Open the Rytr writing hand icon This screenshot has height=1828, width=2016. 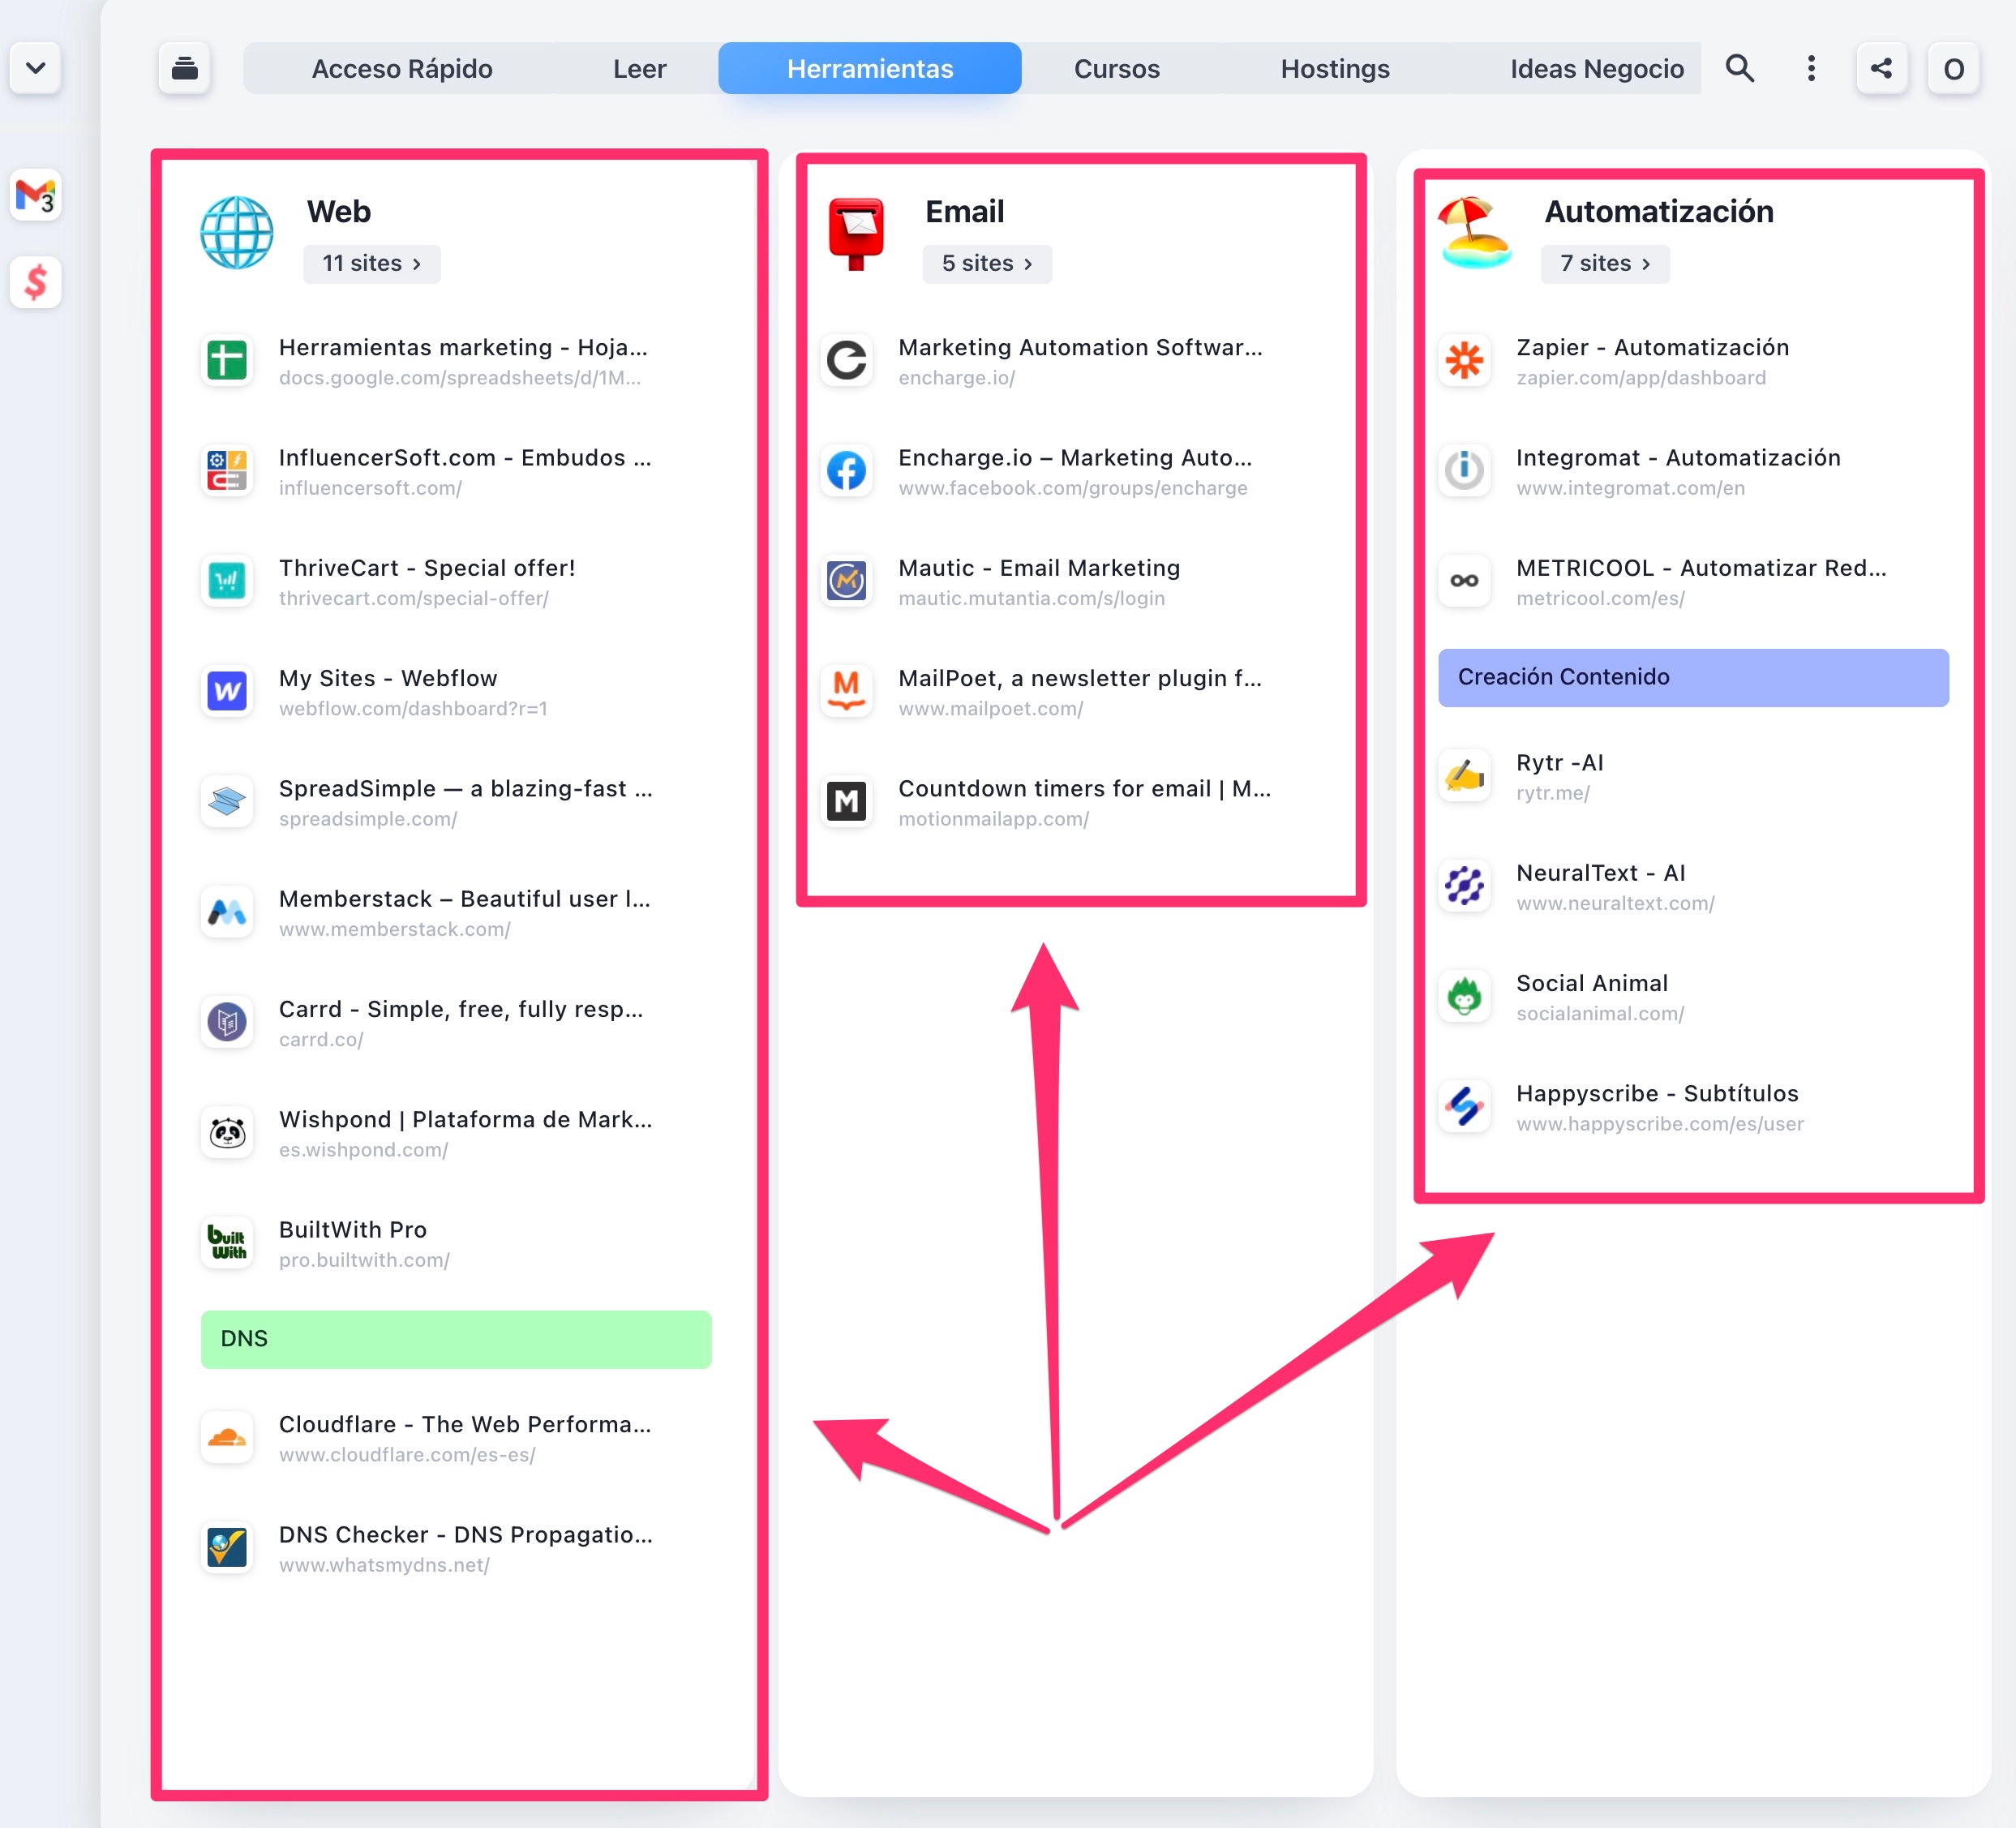(1464, 775)
